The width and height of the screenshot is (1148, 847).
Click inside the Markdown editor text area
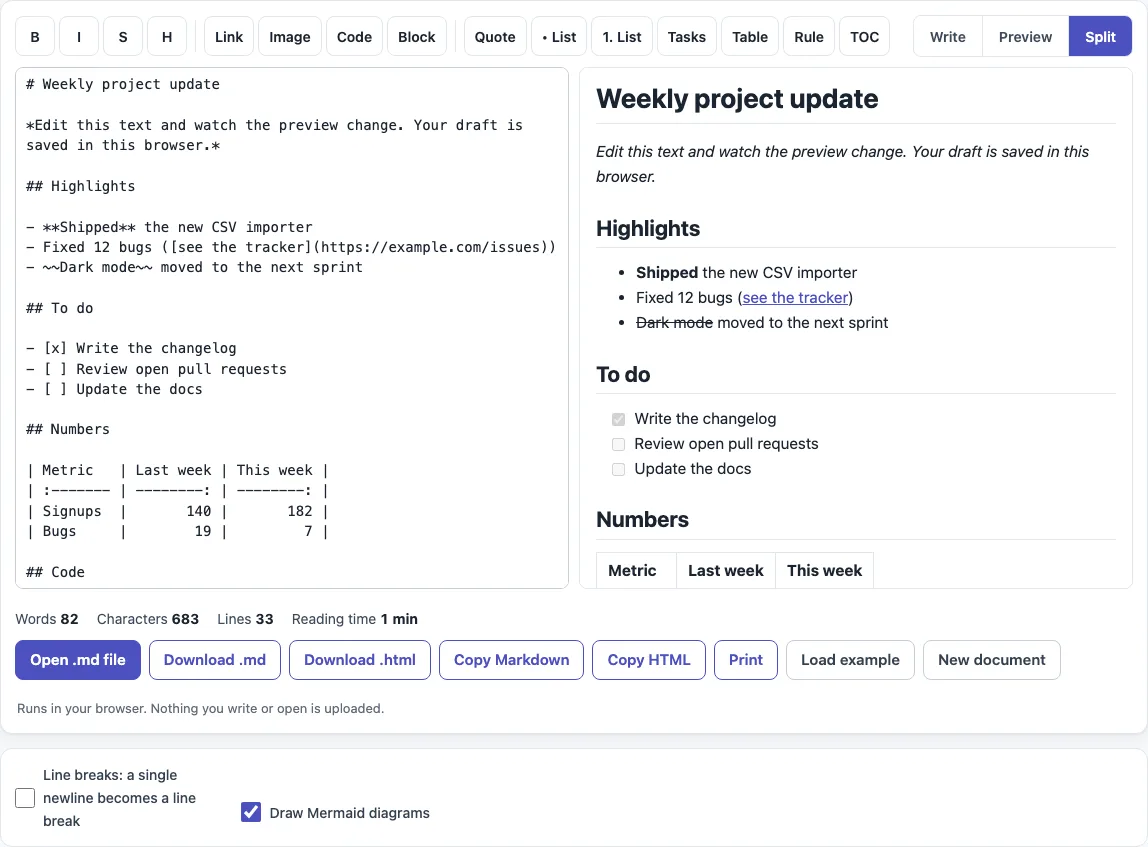pos(292,328)
